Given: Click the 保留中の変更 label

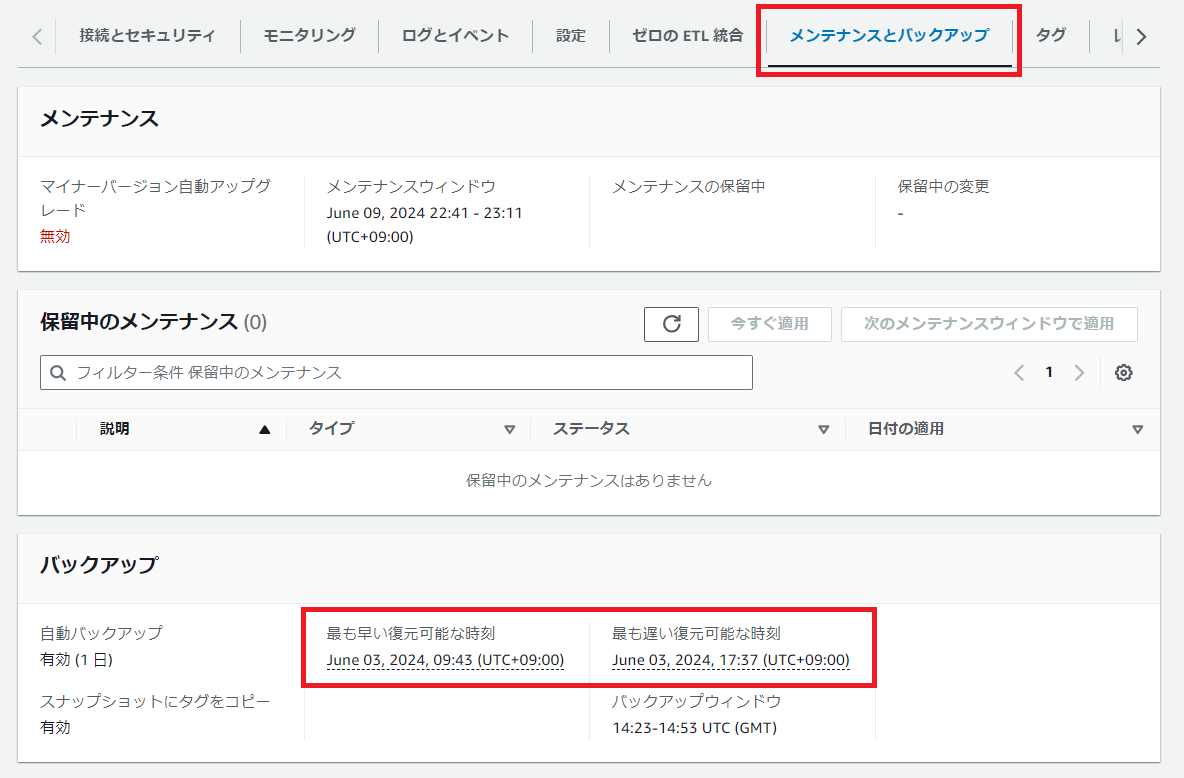Looking at the screenshot, I should coord(943,187).
